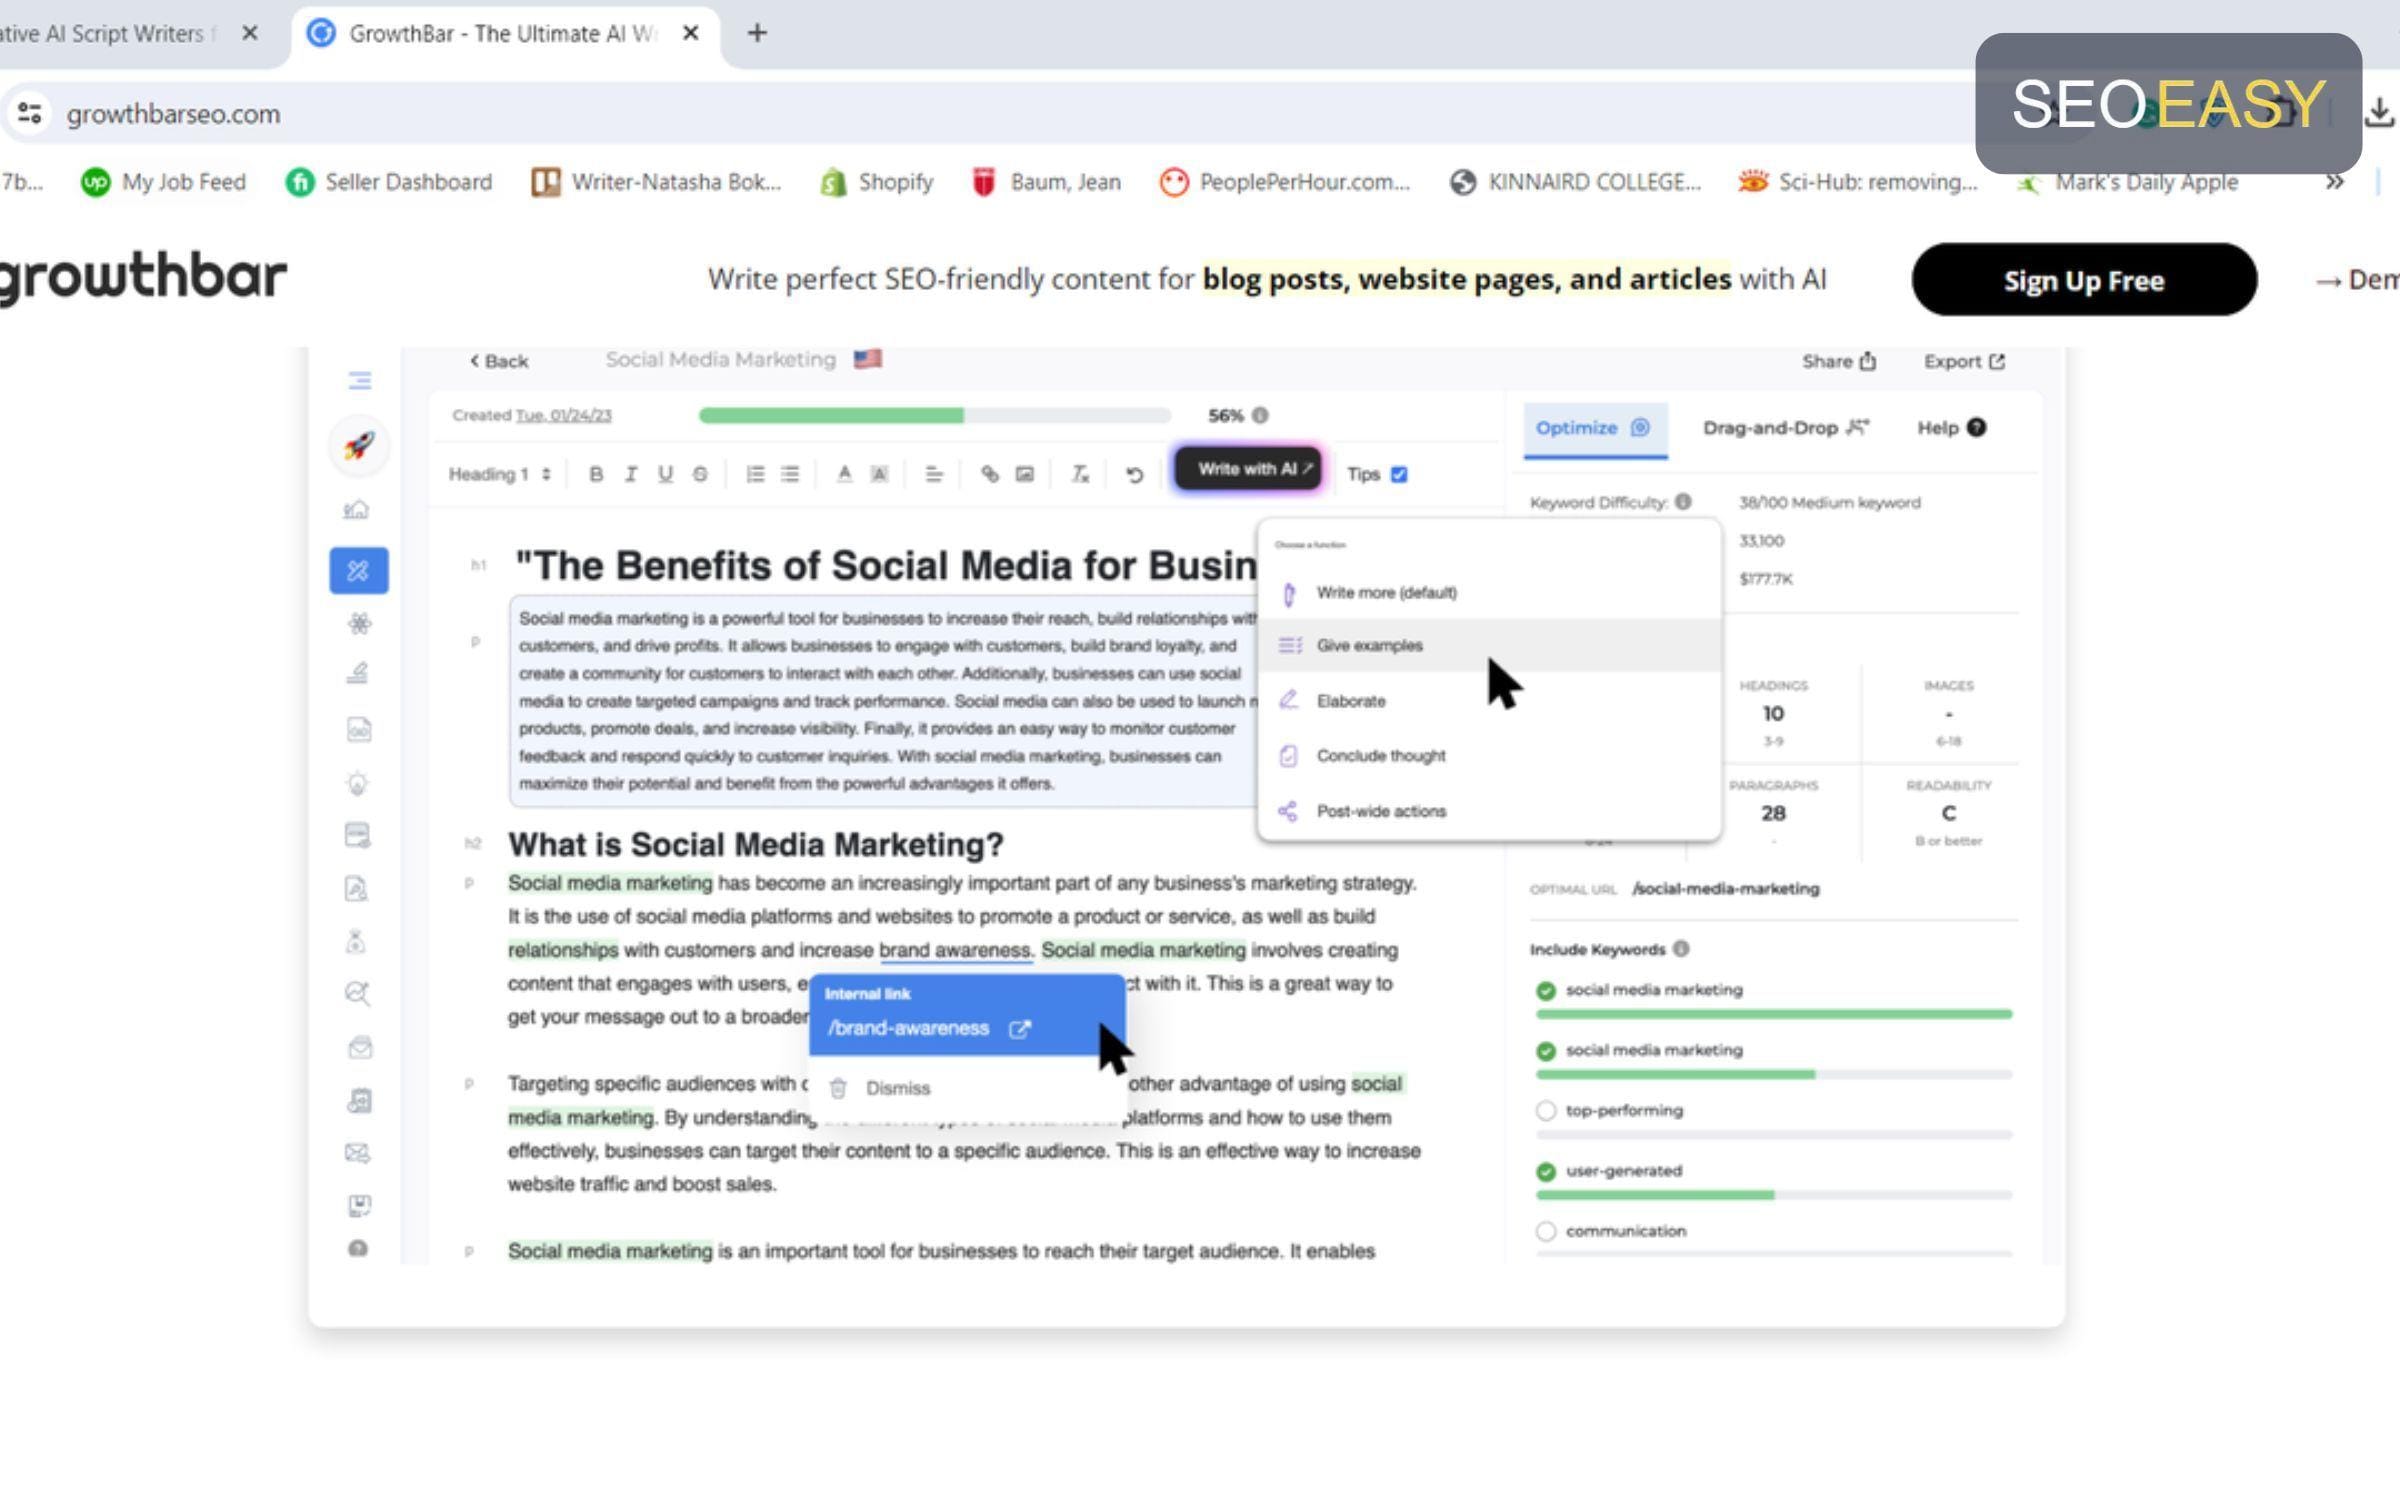Choose Conclude thought from AI menu
2400x1500 pixels.
[x=1489, y=755]
